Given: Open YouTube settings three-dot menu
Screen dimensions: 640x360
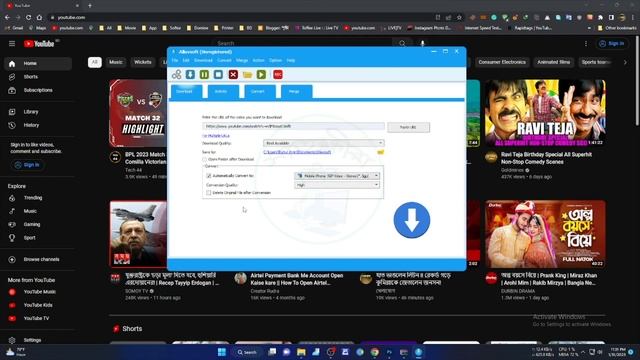Looking at the screenshot, I should coord(586,44).
